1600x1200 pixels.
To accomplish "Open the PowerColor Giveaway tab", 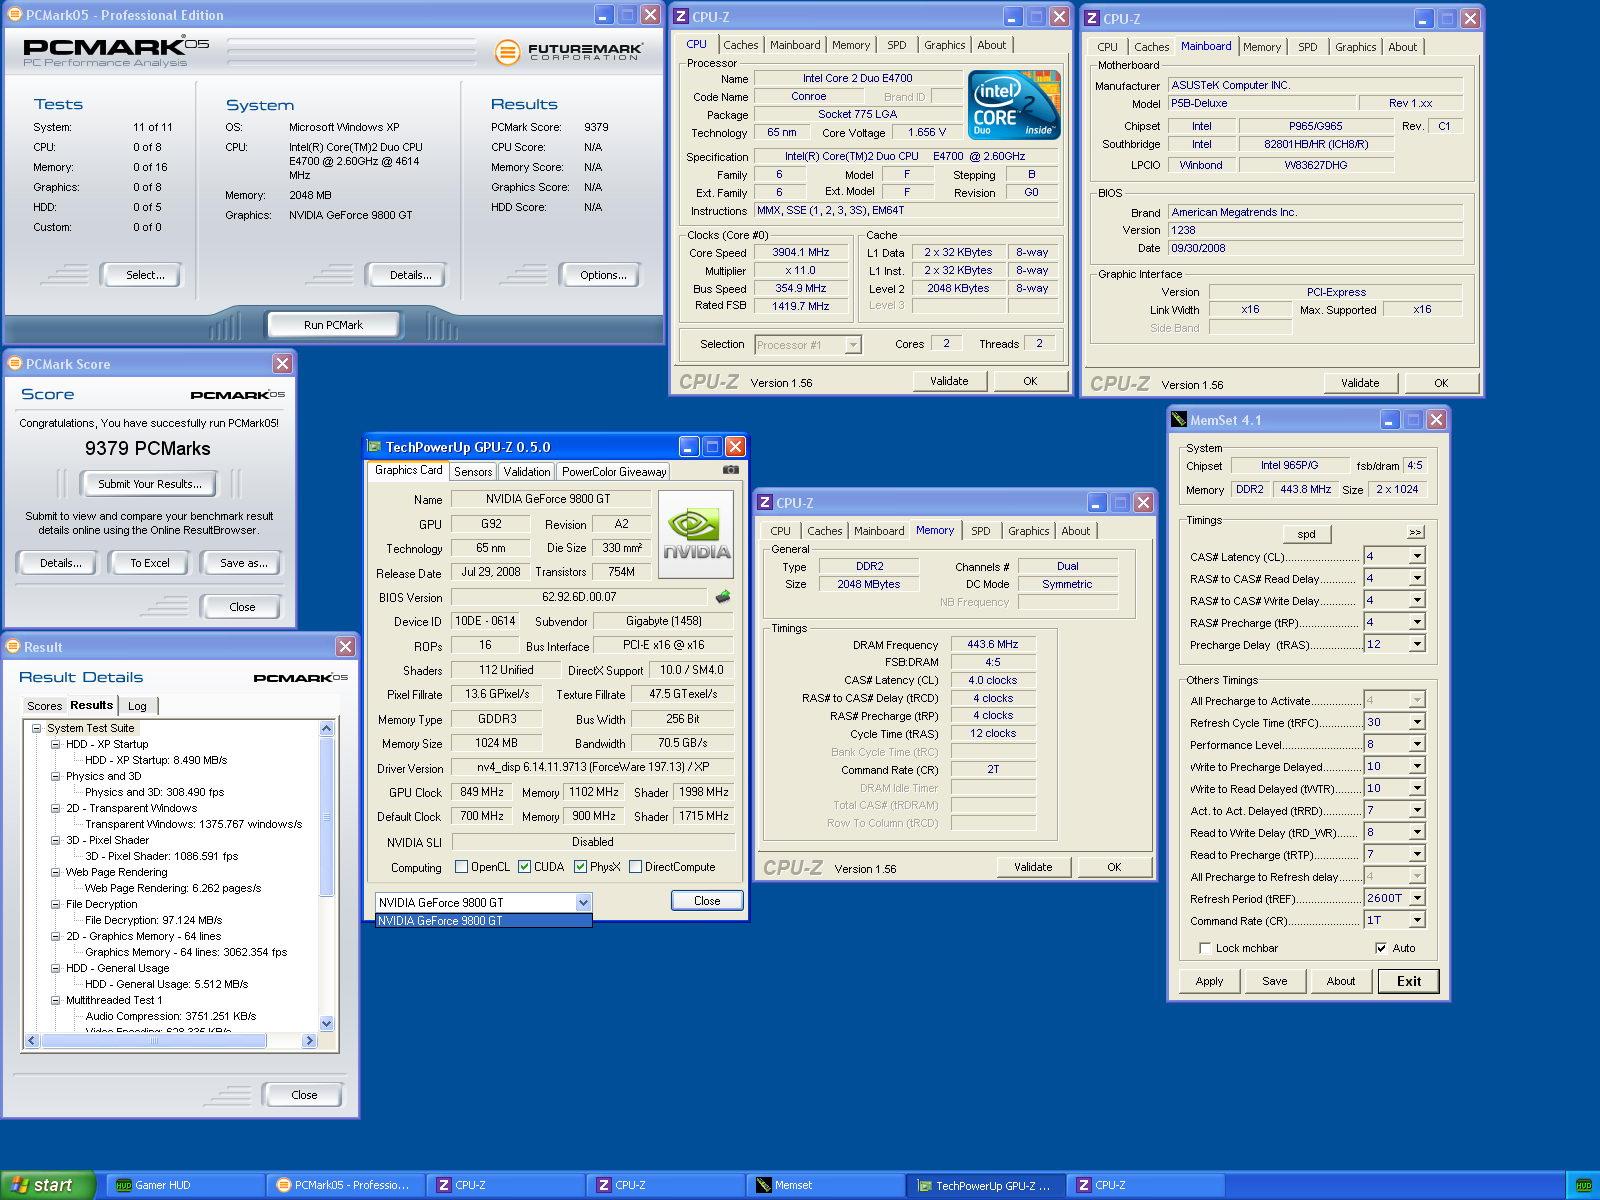I will coord(614,472).
